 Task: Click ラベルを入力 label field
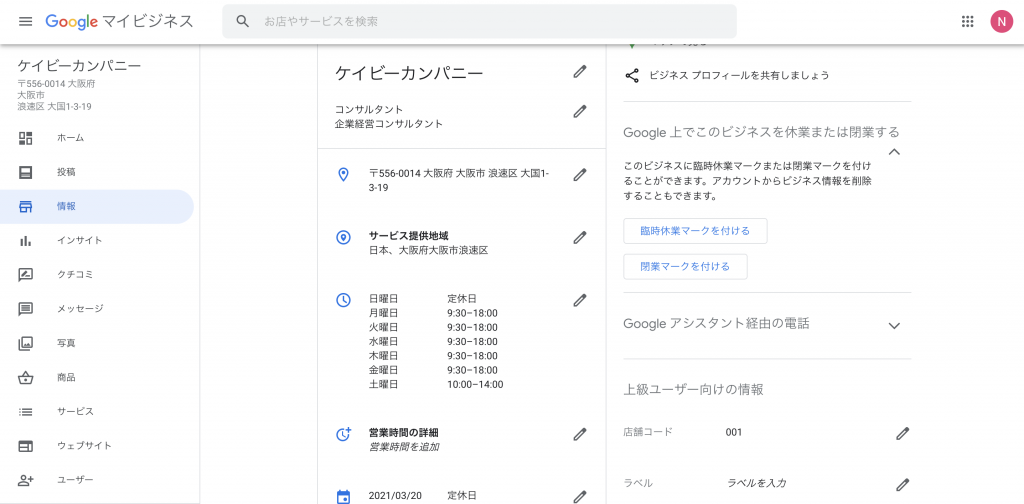pyautogui.click(x=756, y=484)
